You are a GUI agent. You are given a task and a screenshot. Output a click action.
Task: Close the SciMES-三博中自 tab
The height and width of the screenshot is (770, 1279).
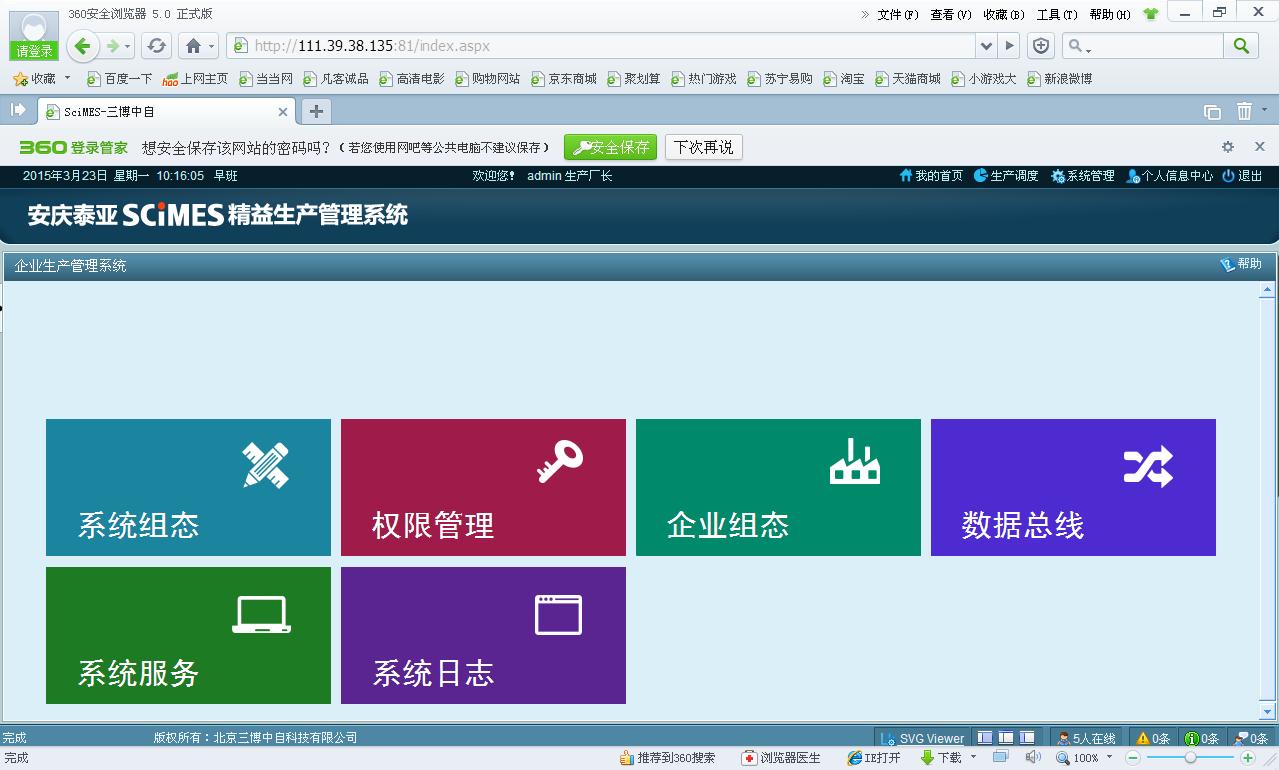[283, 112]
